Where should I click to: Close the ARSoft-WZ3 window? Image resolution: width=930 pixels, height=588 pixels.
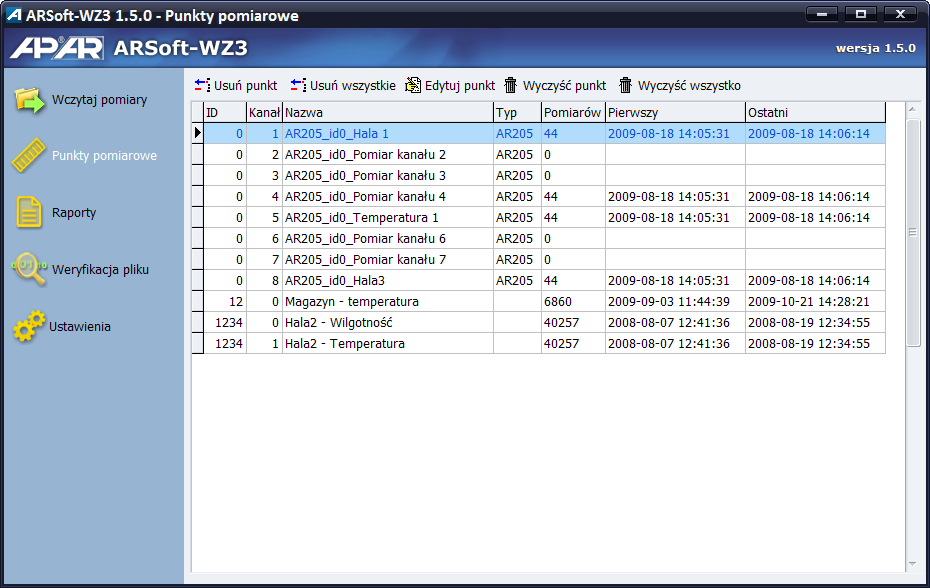click(900, 14)
